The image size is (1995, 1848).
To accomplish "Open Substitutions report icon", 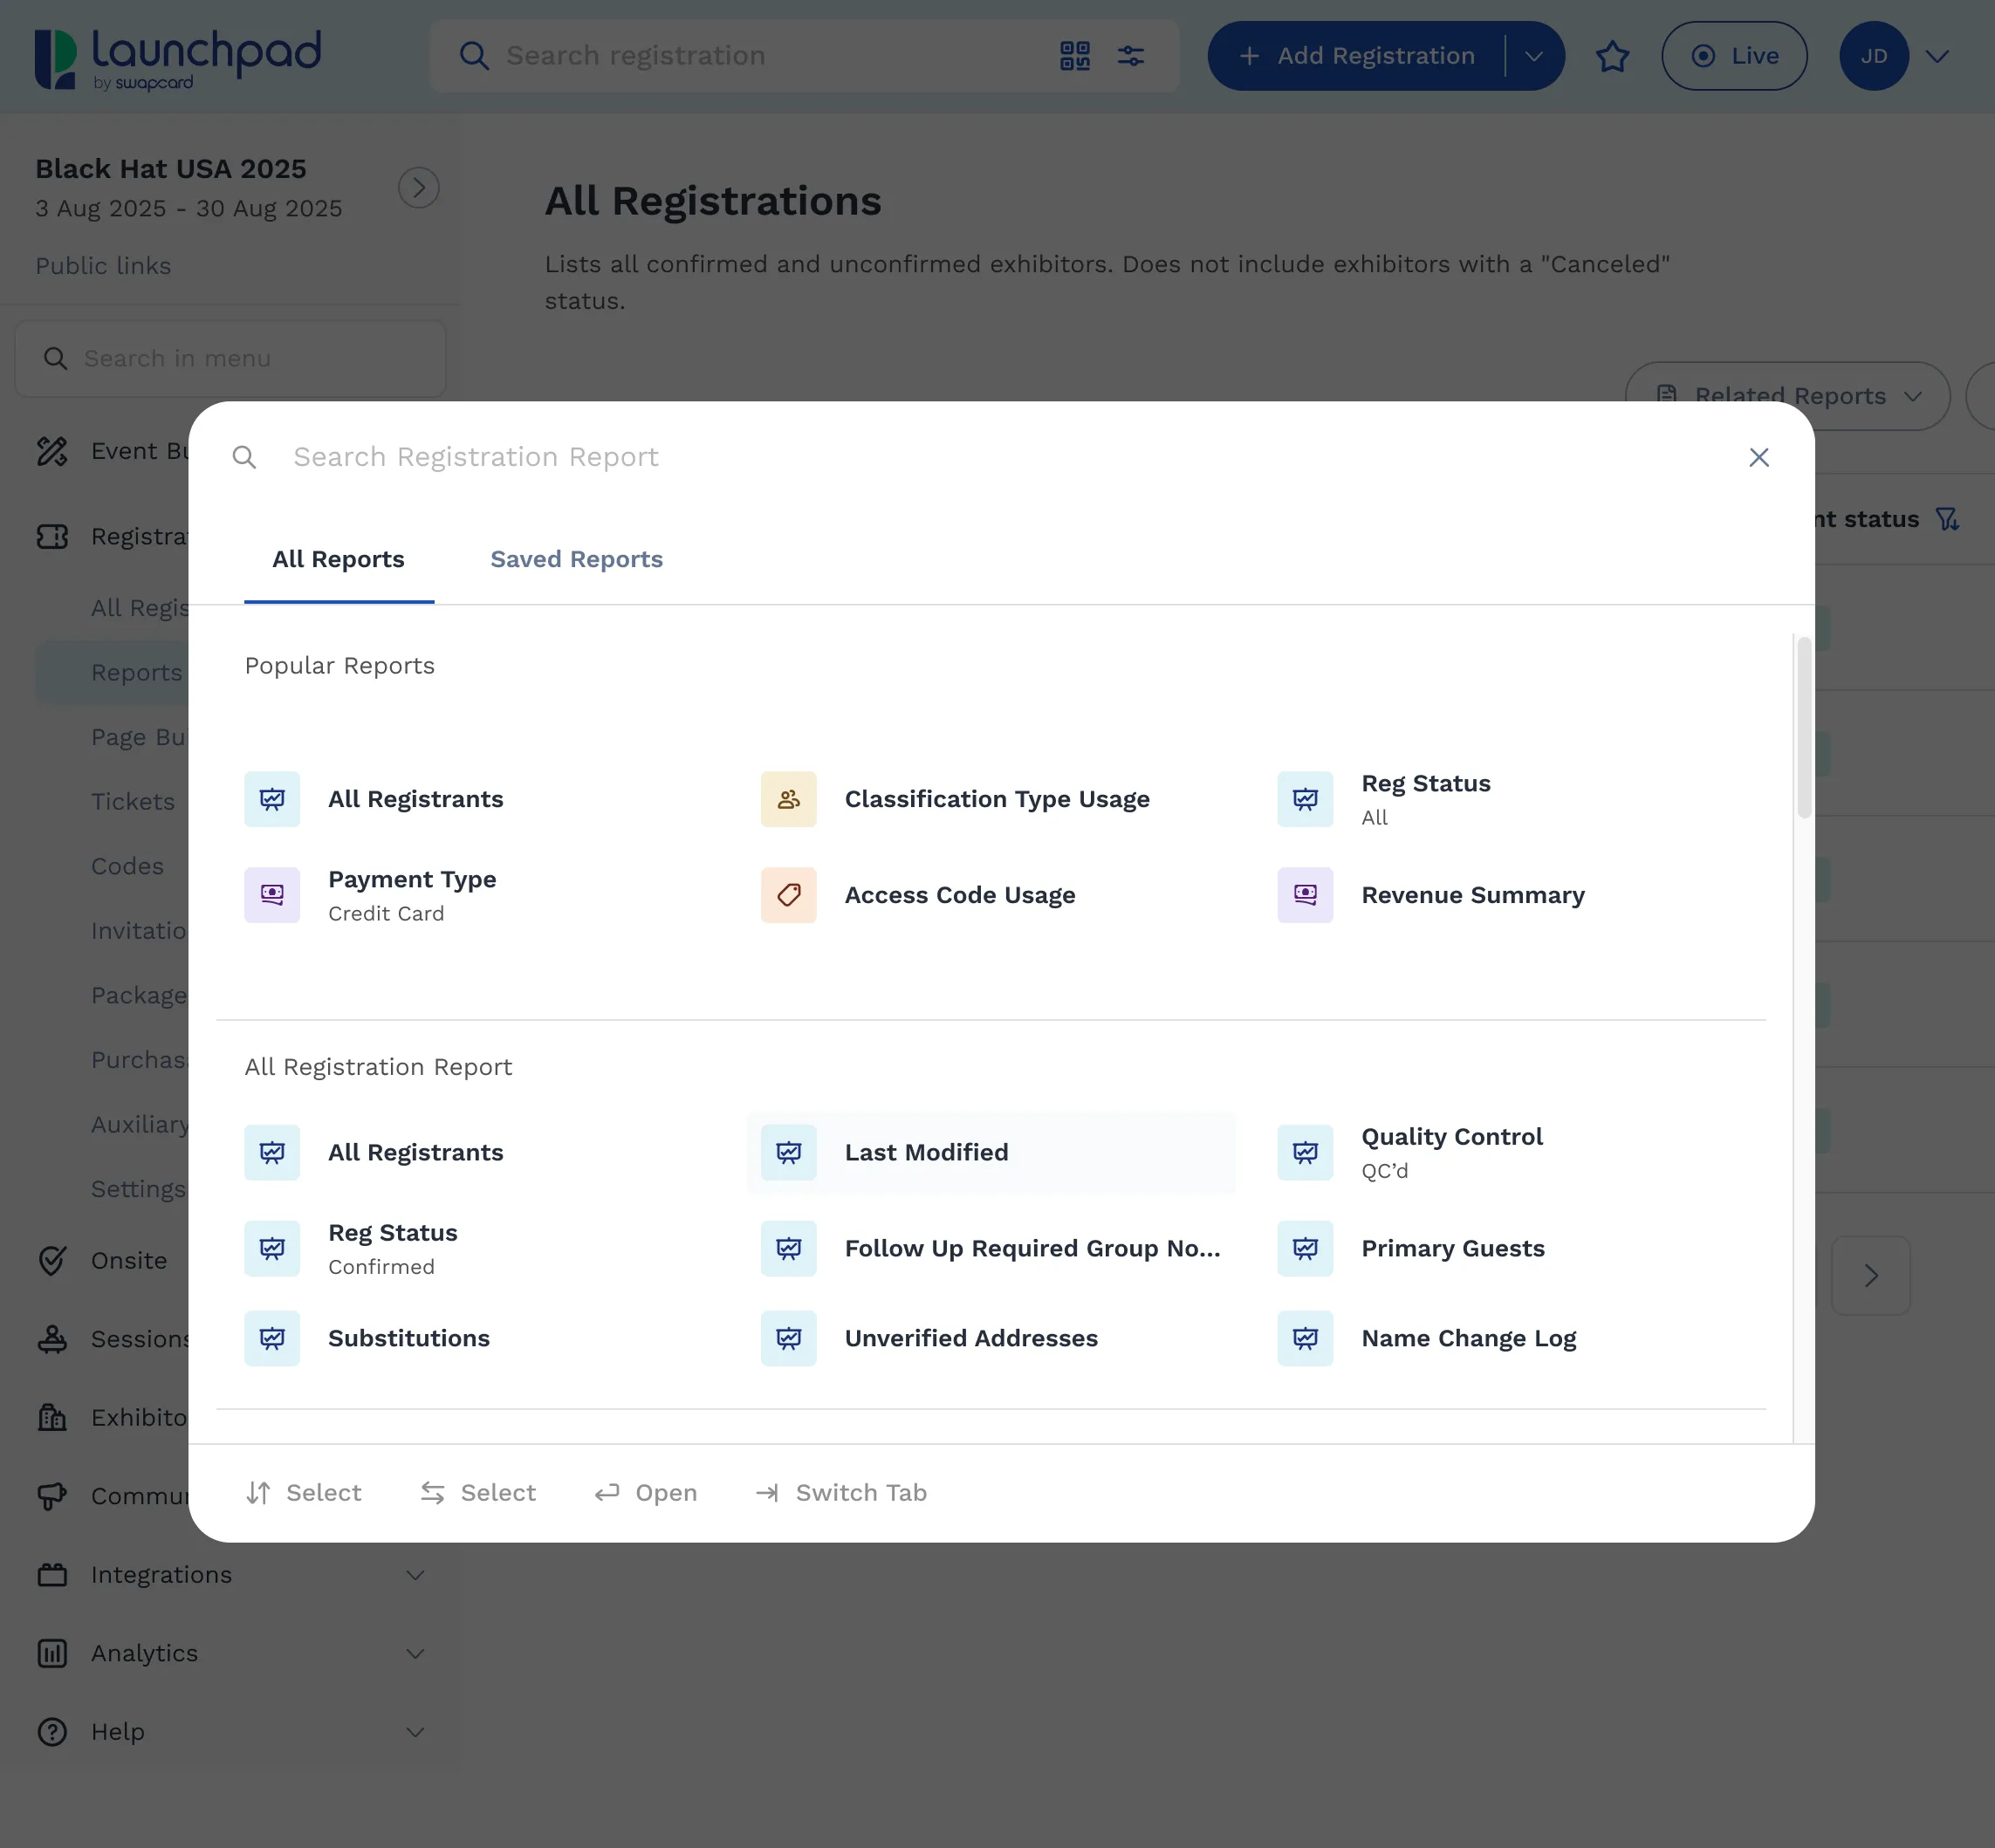I will (272, 1338).
